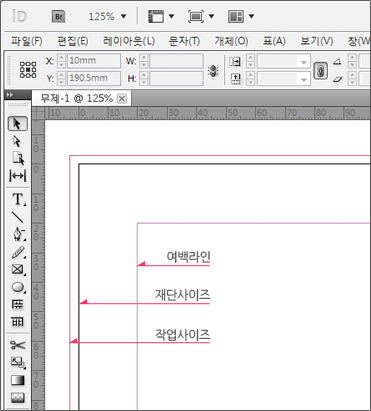
Task: Select the Pencil tool
Action: click(18, 252)
